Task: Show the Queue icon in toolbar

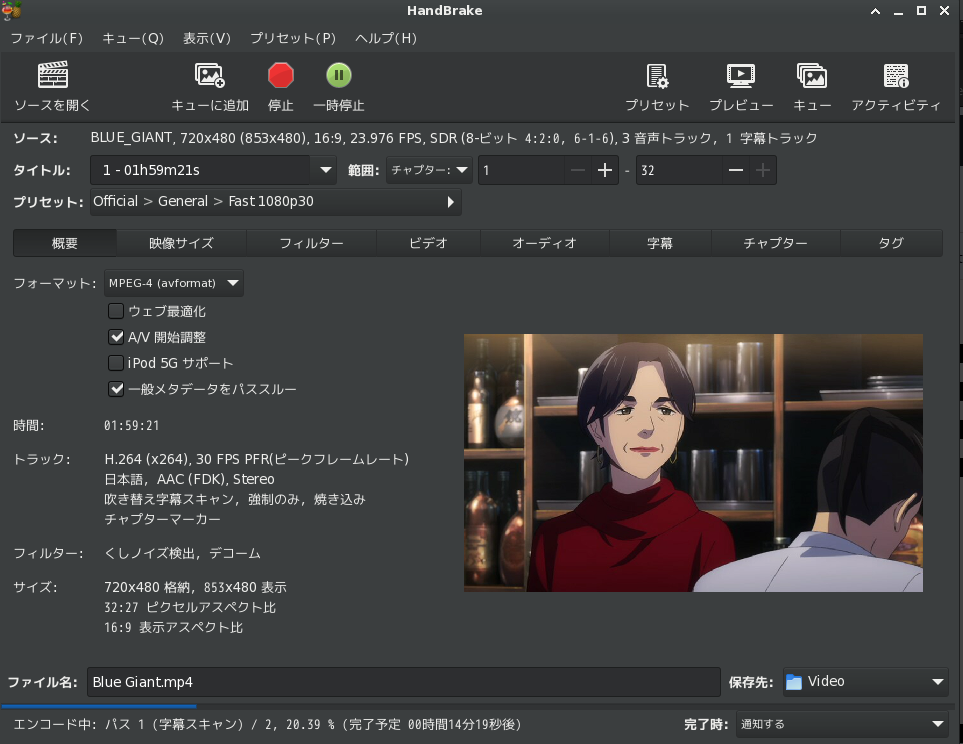Action: (812, 76)
